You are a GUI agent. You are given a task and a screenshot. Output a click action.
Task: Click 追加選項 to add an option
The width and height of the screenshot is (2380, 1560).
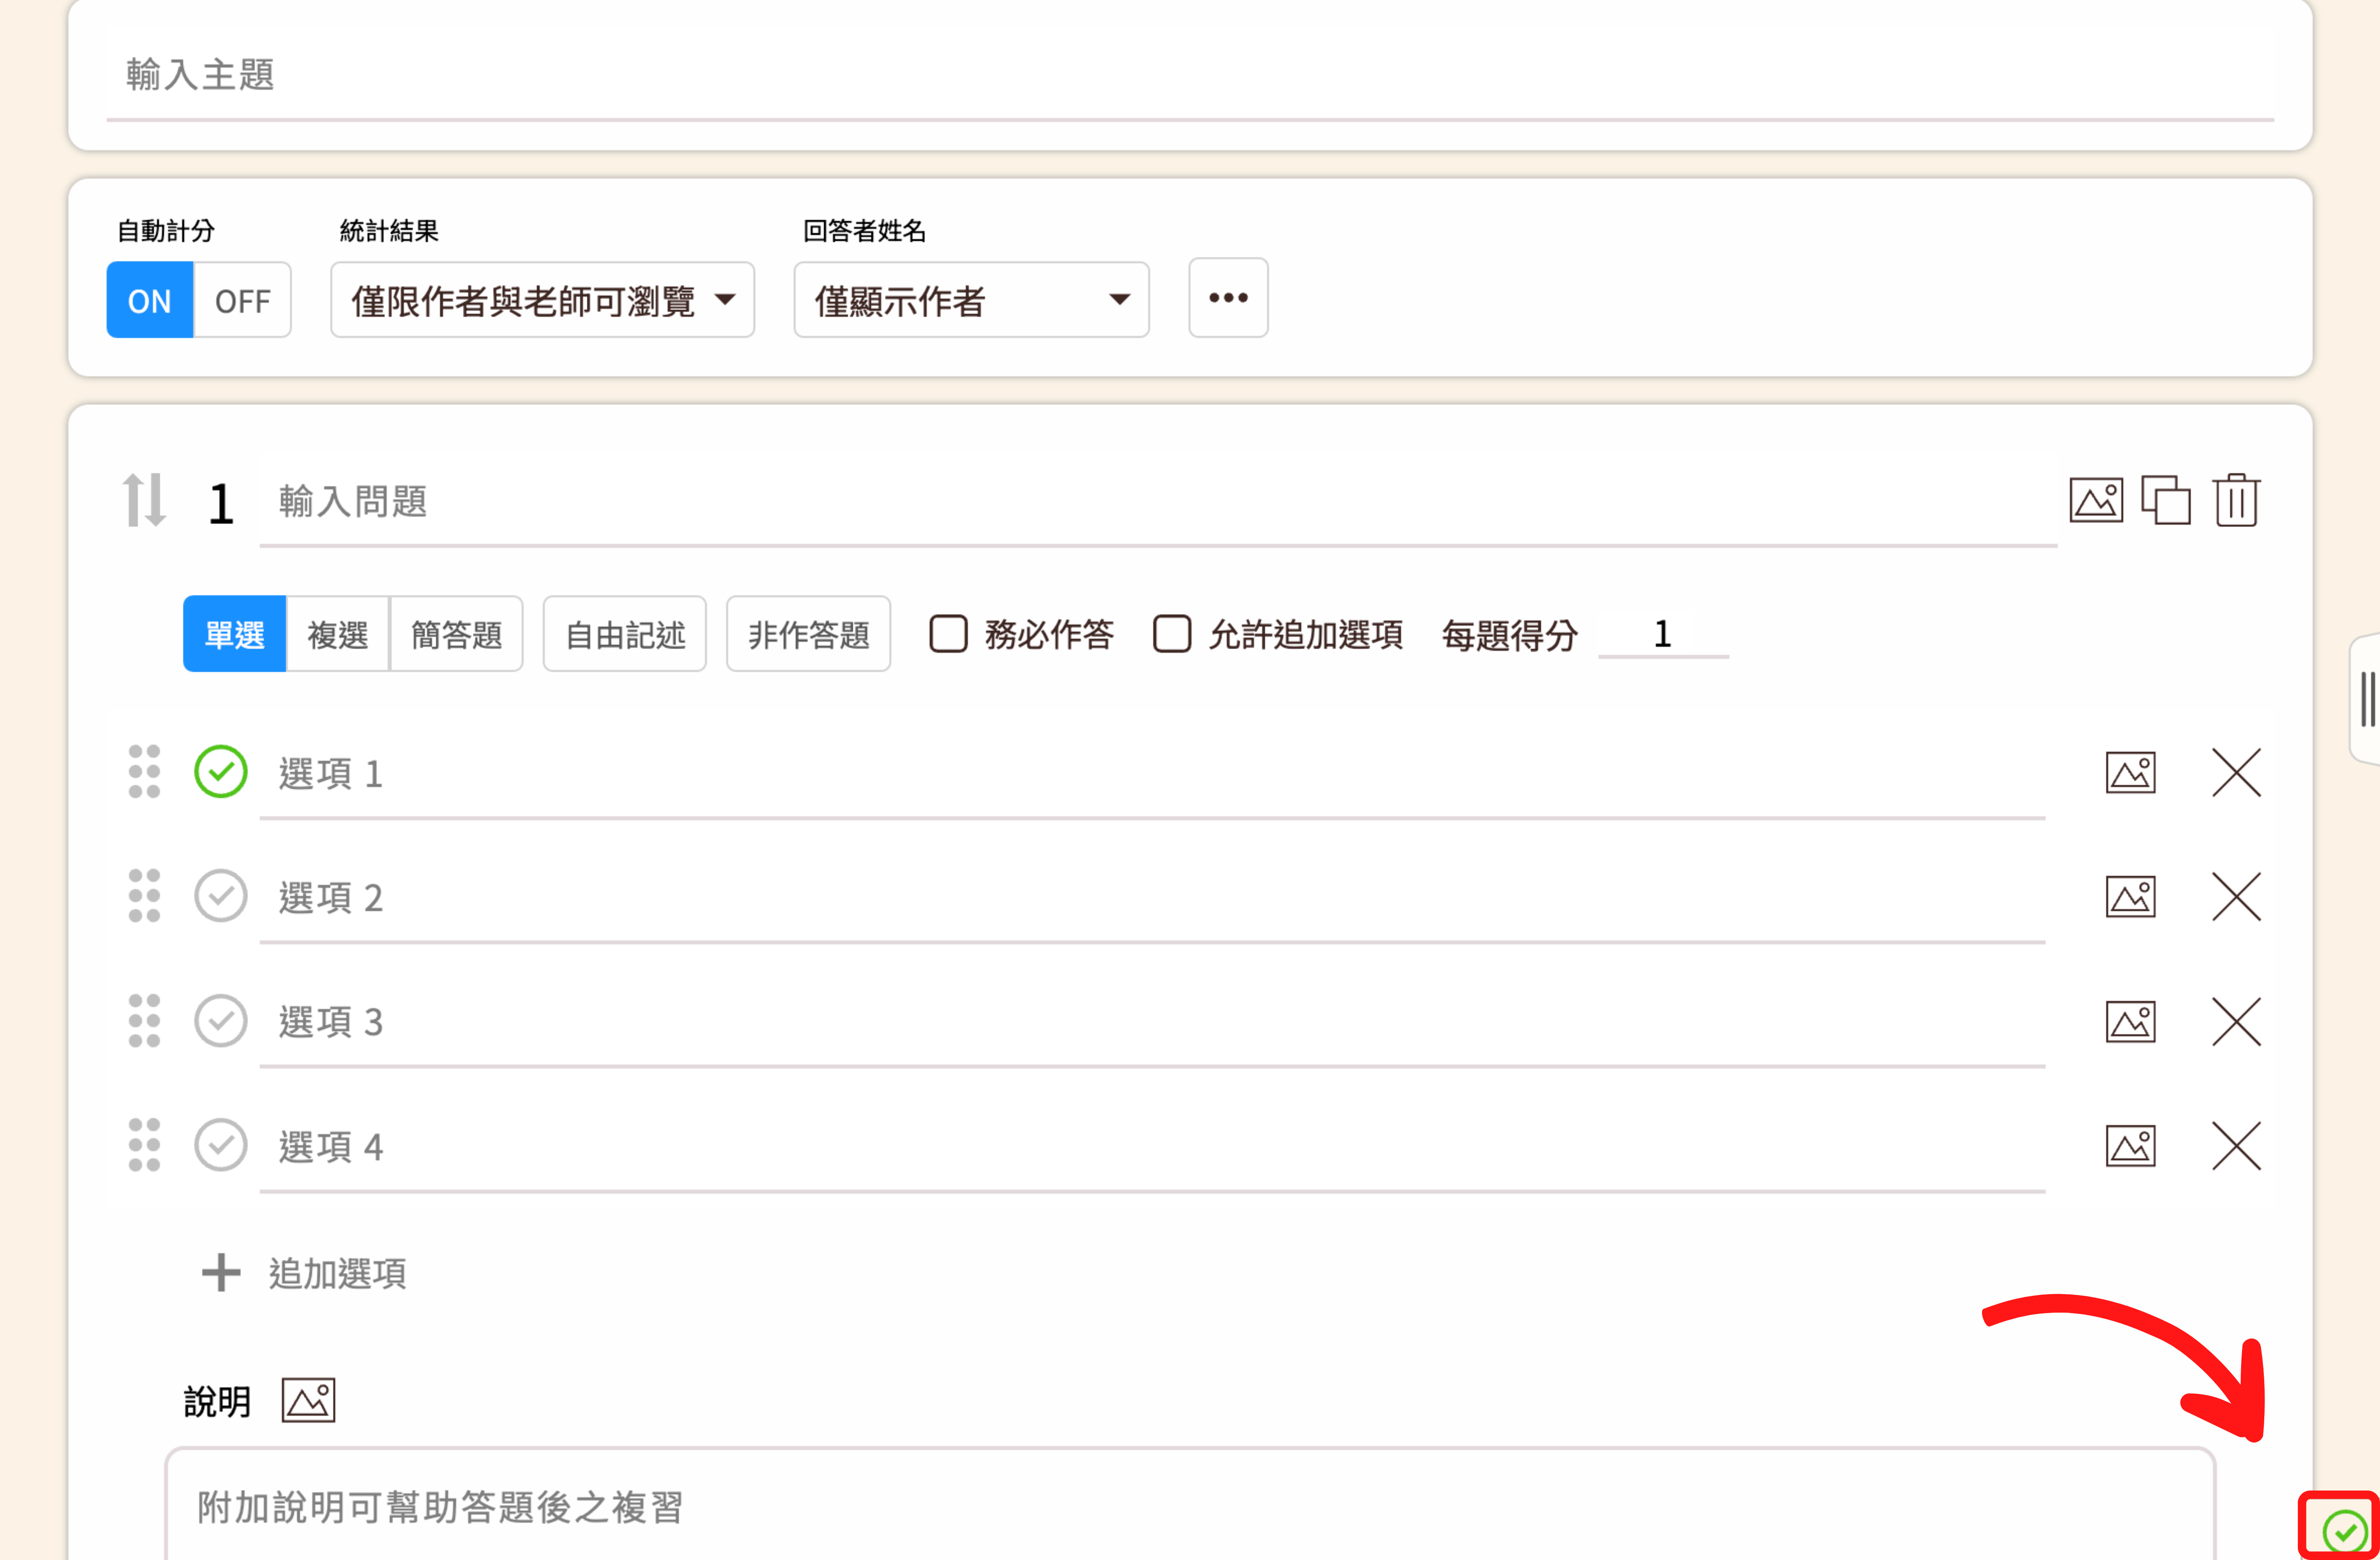[x=305, y=1273]
